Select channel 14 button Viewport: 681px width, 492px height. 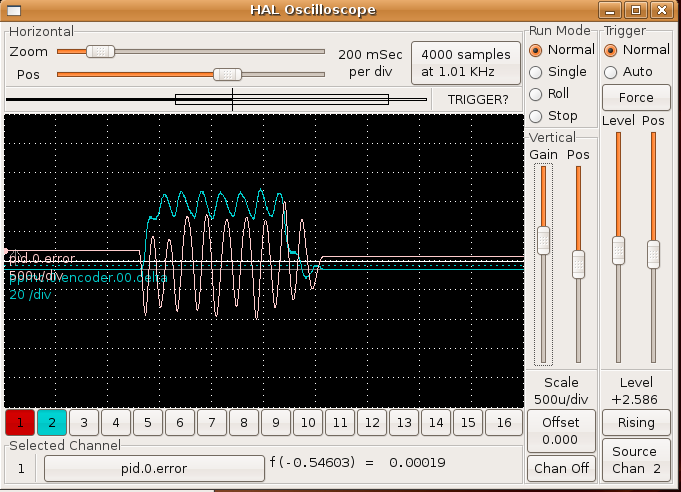(436, 423)
